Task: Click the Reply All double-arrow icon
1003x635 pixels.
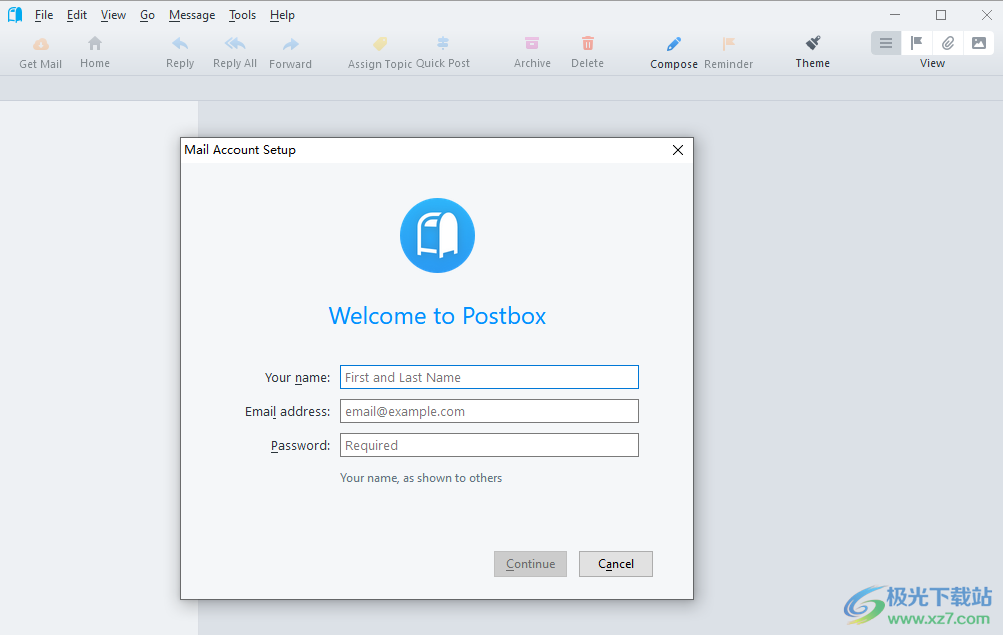Action: 235,43
